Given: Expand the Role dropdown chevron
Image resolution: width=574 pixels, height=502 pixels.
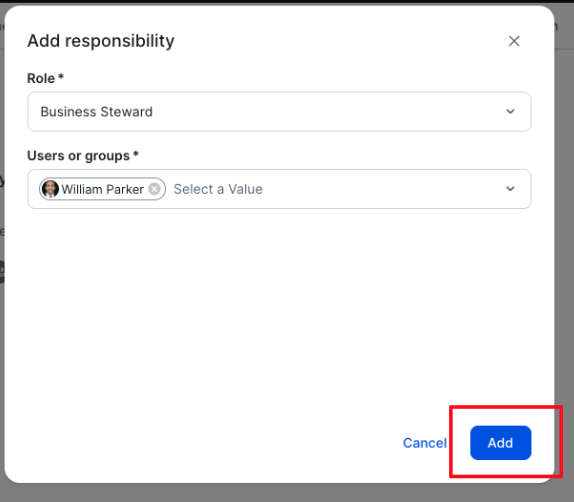Looking at the screenshot, I should (x=510, y=111).
